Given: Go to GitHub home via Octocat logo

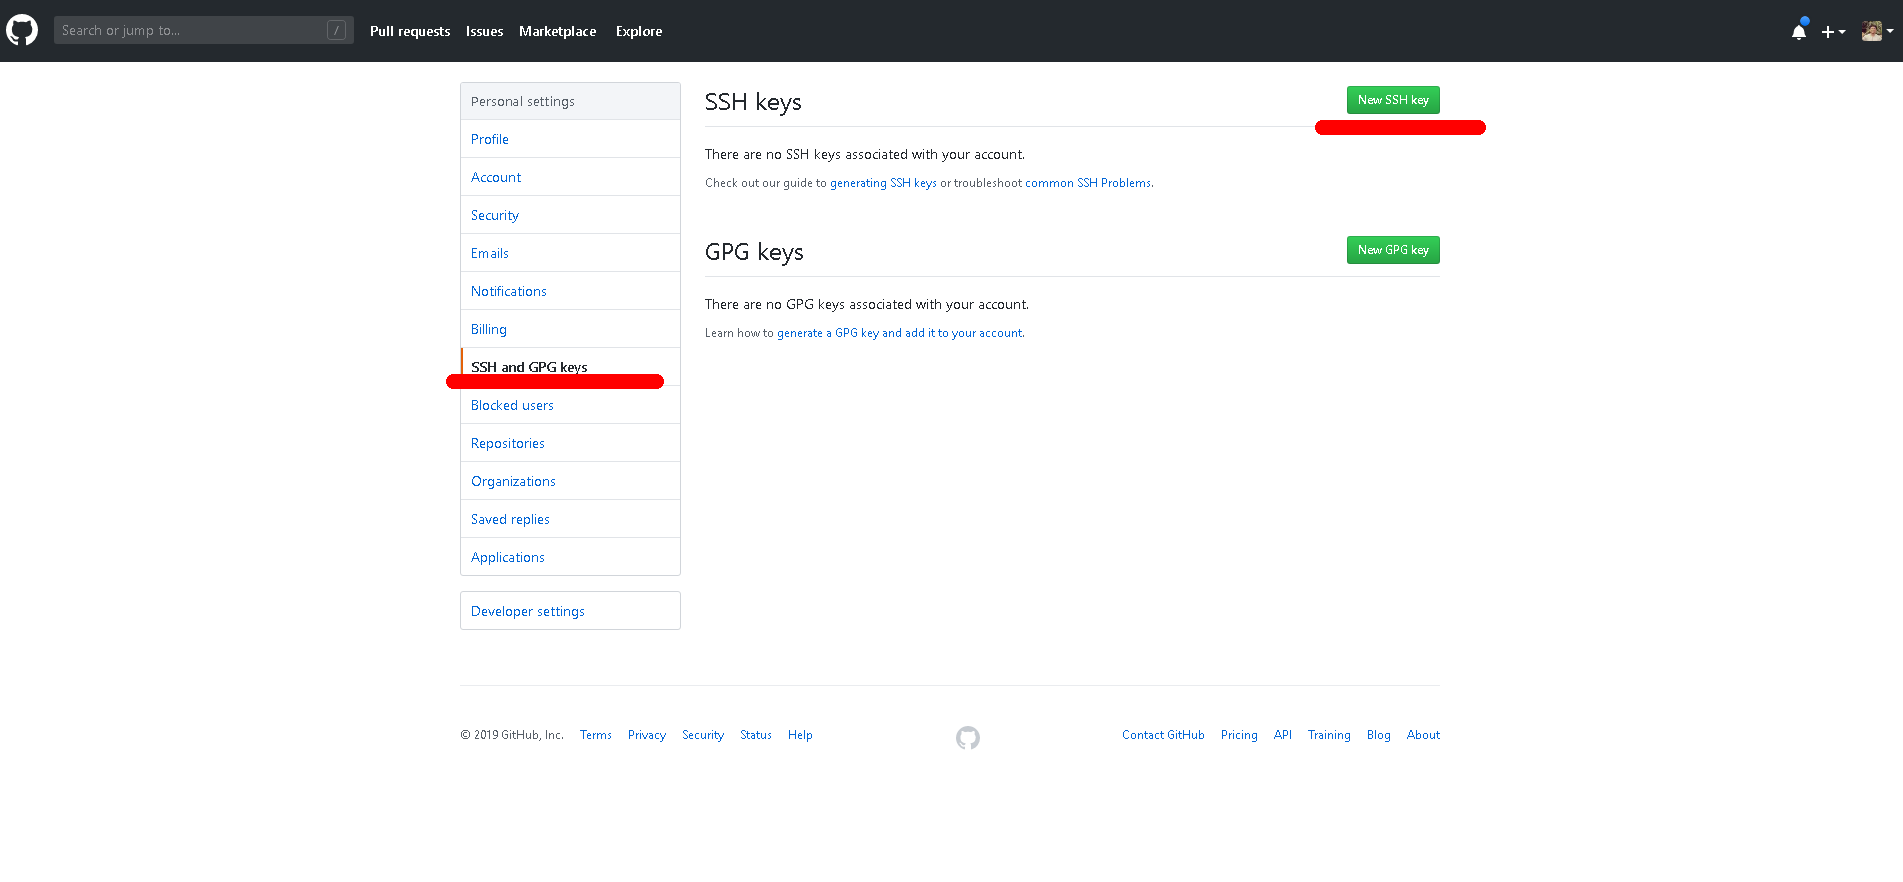Looking at the screenshot, I should coord(22,30).
